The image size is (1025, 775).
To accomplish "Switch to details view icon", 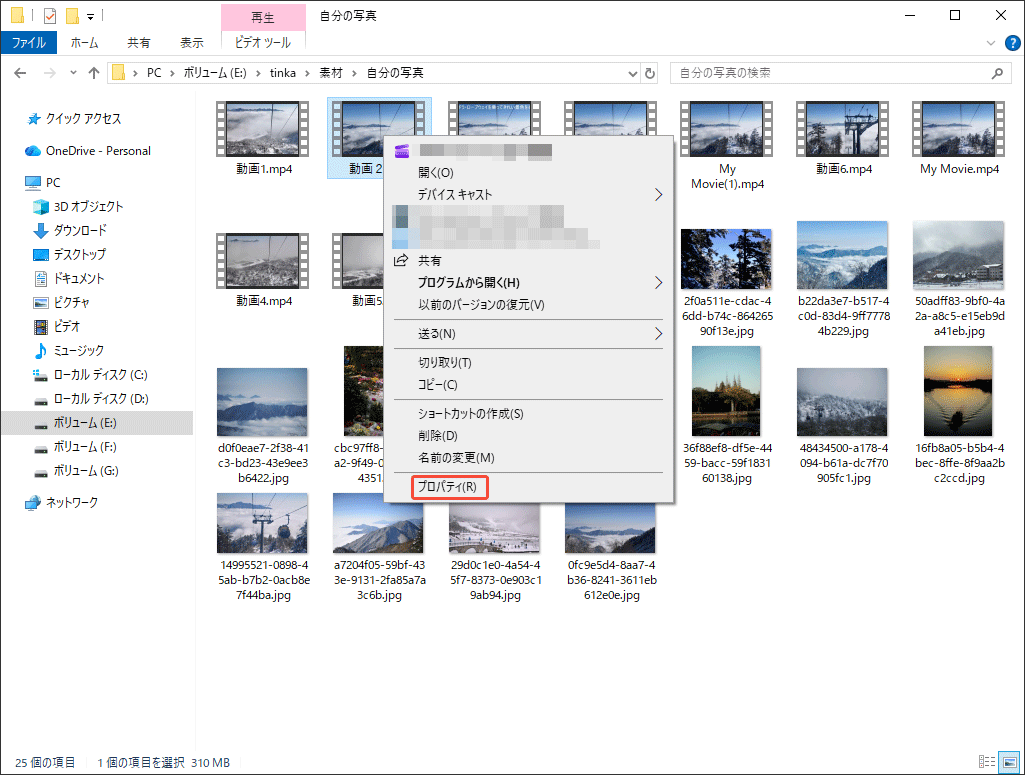I will (986, 762).
